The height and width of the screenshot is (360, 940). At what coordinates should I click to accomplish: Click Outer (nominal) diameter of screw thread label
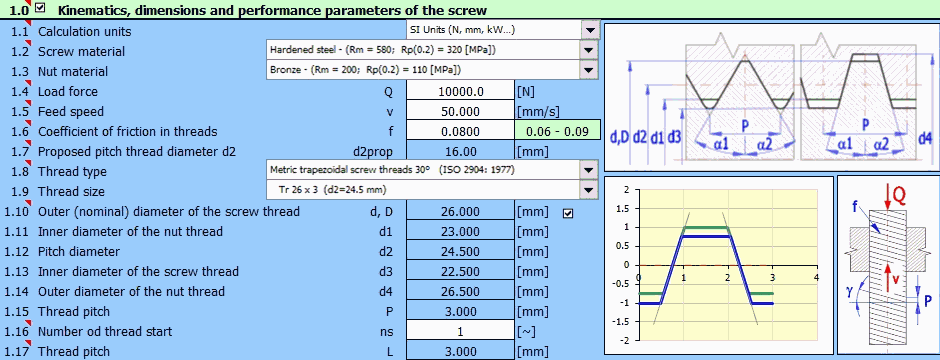pyautogui.click(x=169, y=211)
